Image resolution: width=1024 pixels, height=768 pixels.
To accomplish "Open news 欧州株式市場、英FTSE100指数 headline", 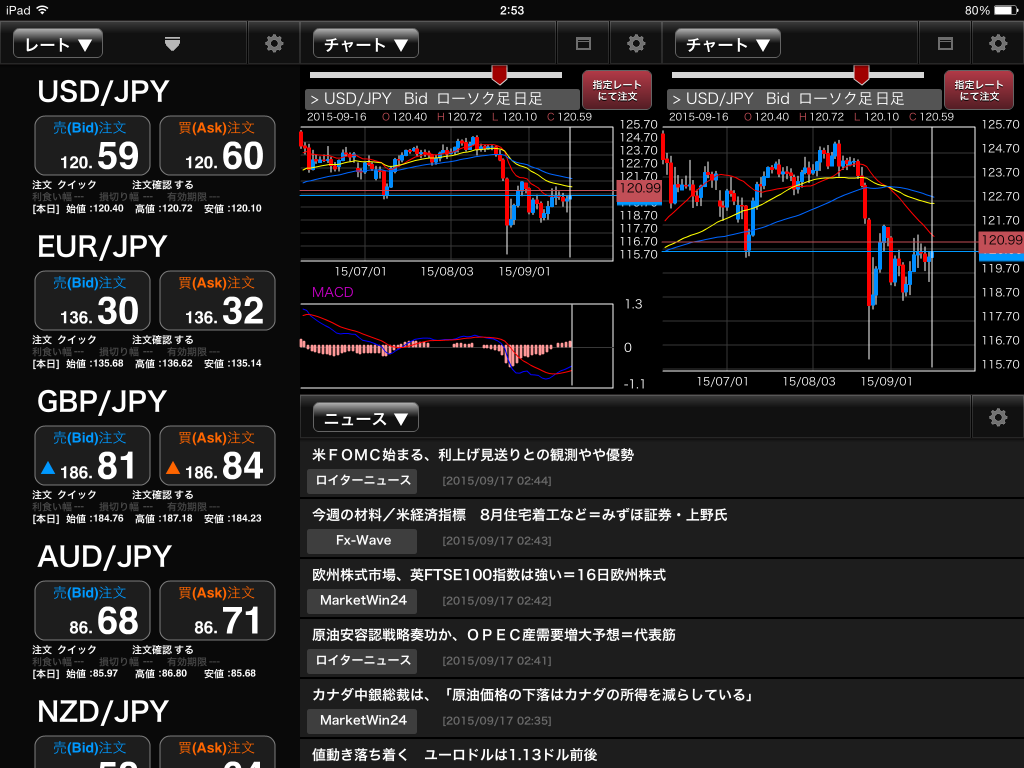I will [488, 575].
